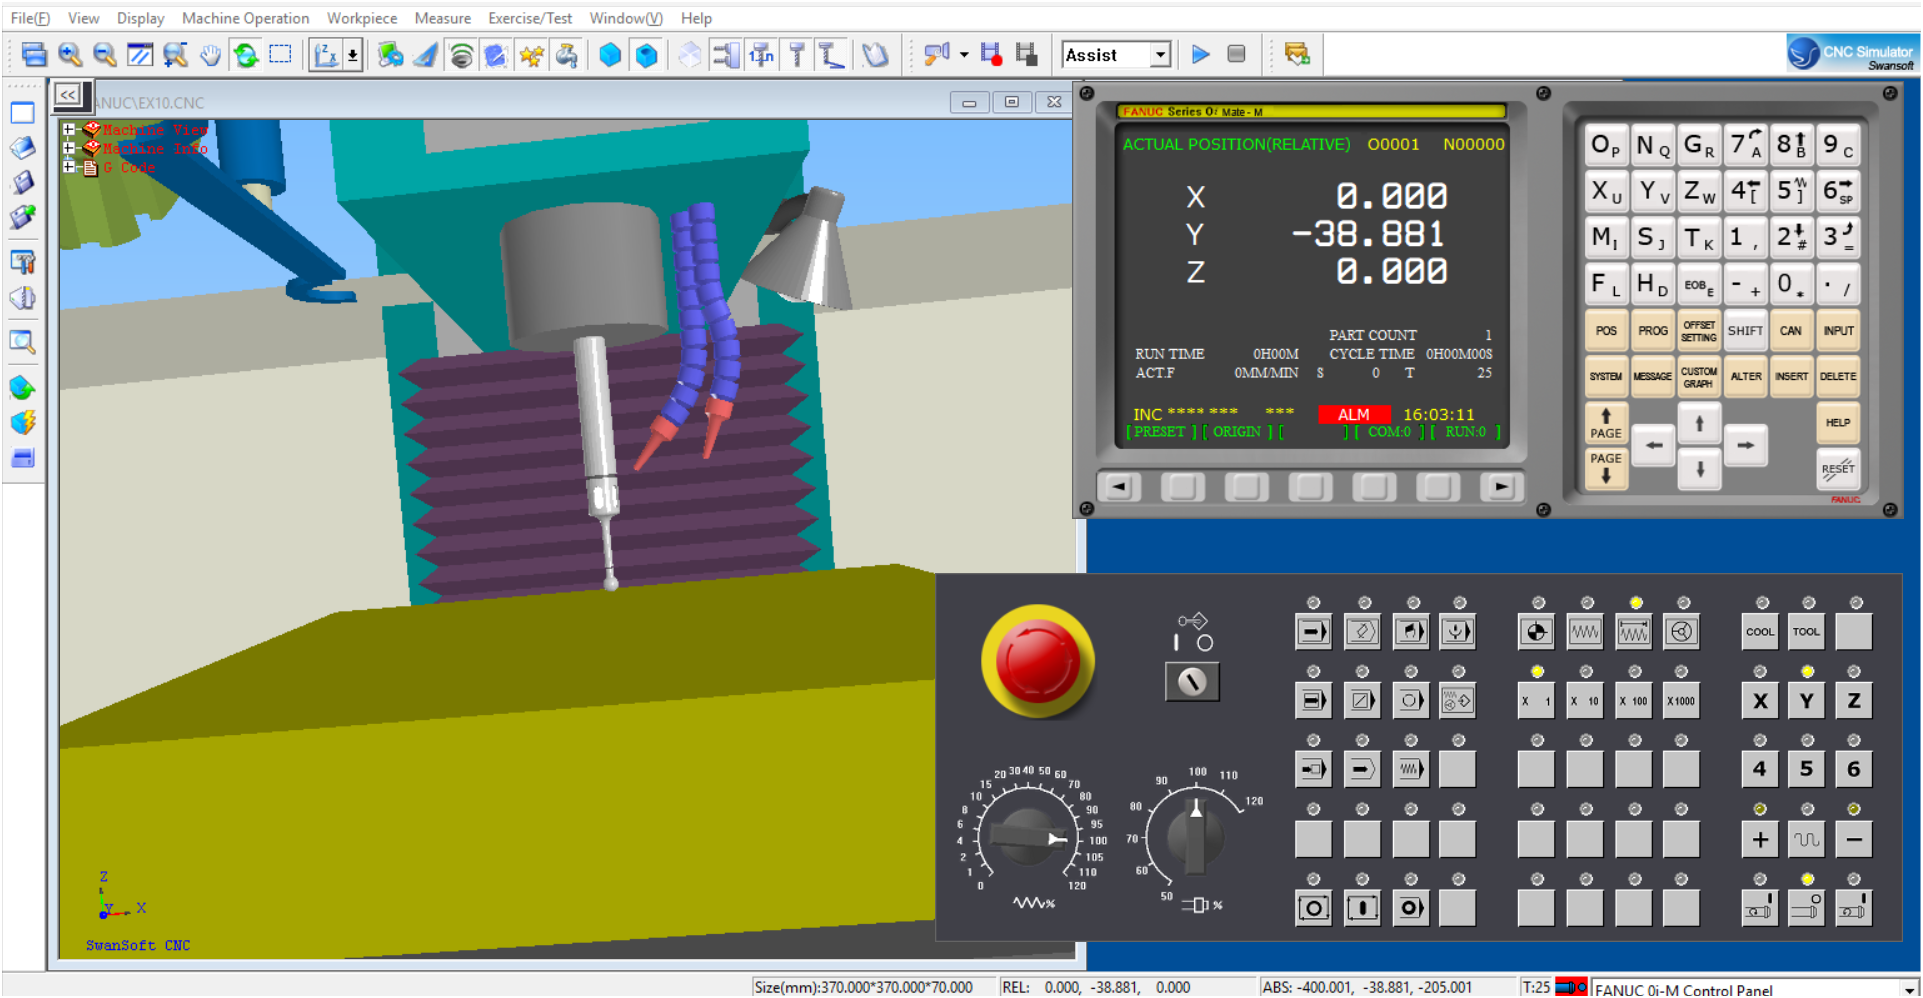Click the plus jog direction button
This screenshot has height=998, width=1923.
pyautogui.click(x=1760, y=840)
